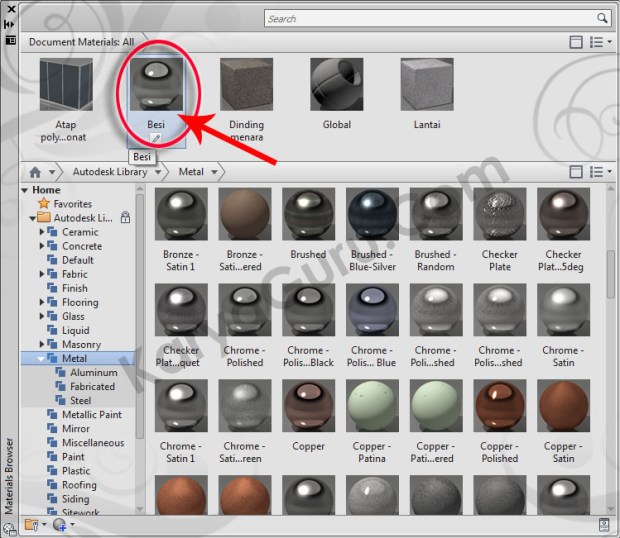Image resolution: width=620 pixels, height=538 pixels.
Task: Pick the Bronze - Satin 1 material swatch
Action: 181,214
